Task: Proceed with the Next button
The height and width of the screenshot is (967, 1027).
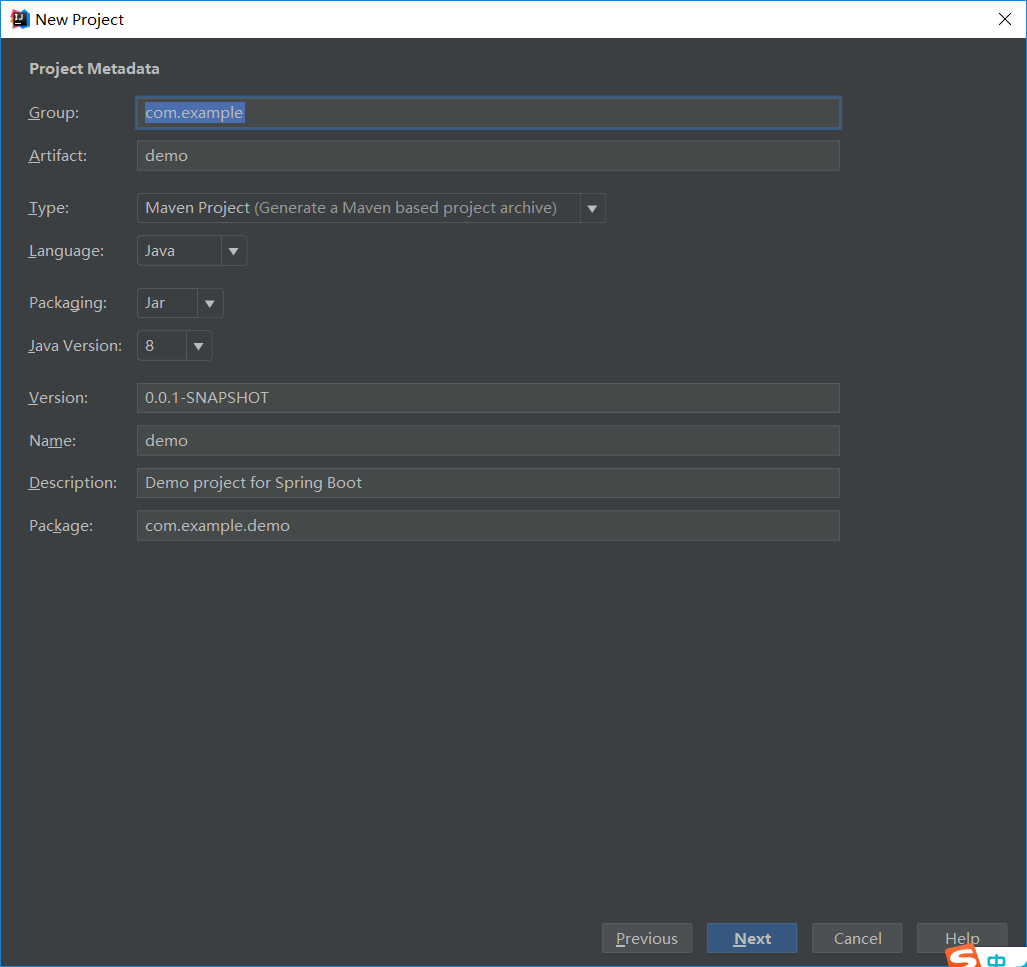Action: click(752, 938)
